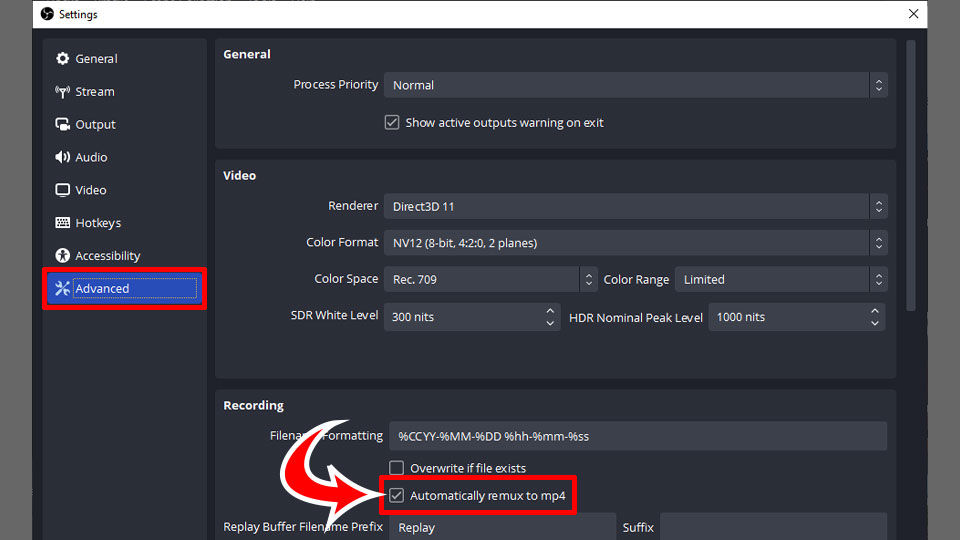
Task: Open the Renderer dropdown
Action: pyautogui.click(x=636, y=206)
